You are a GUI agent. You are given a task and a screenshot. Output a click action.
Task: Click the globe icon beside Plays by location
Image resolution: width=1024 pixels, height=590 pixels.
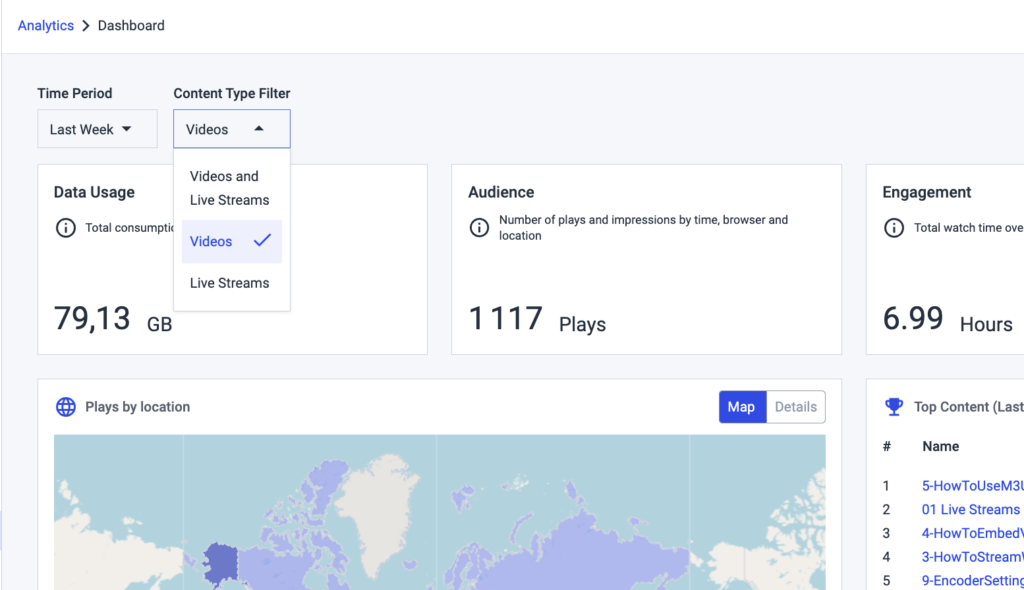tap(65, 407)
